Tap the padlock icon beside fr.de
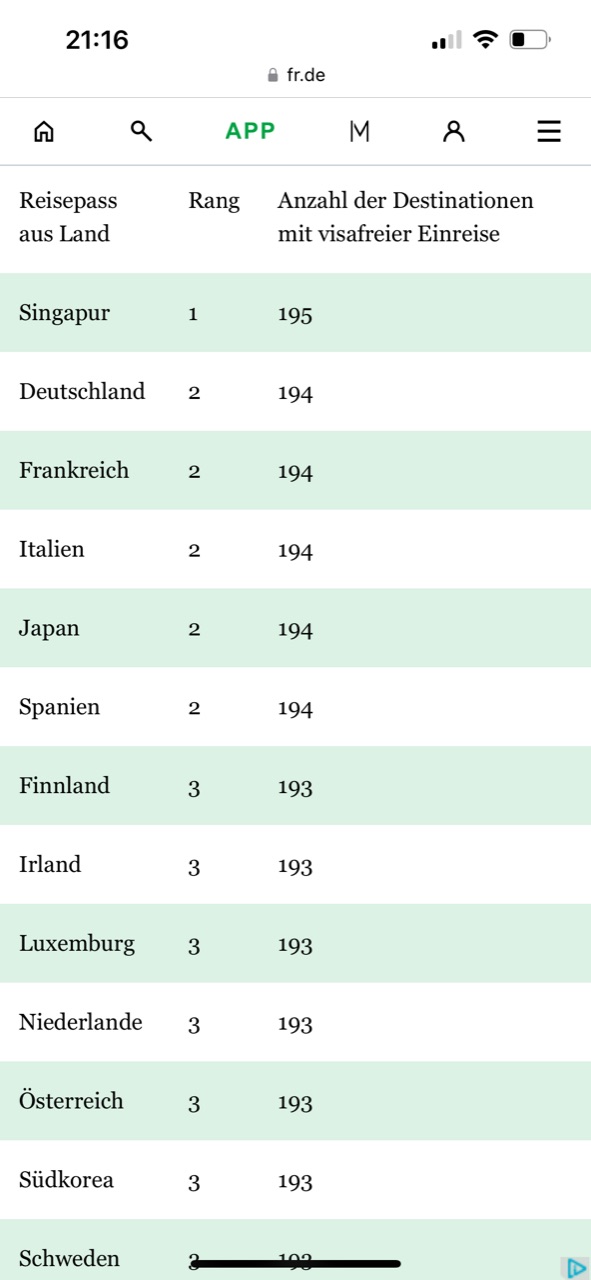The height and width of the screenshot is (1280, 591). pos(273,75)
